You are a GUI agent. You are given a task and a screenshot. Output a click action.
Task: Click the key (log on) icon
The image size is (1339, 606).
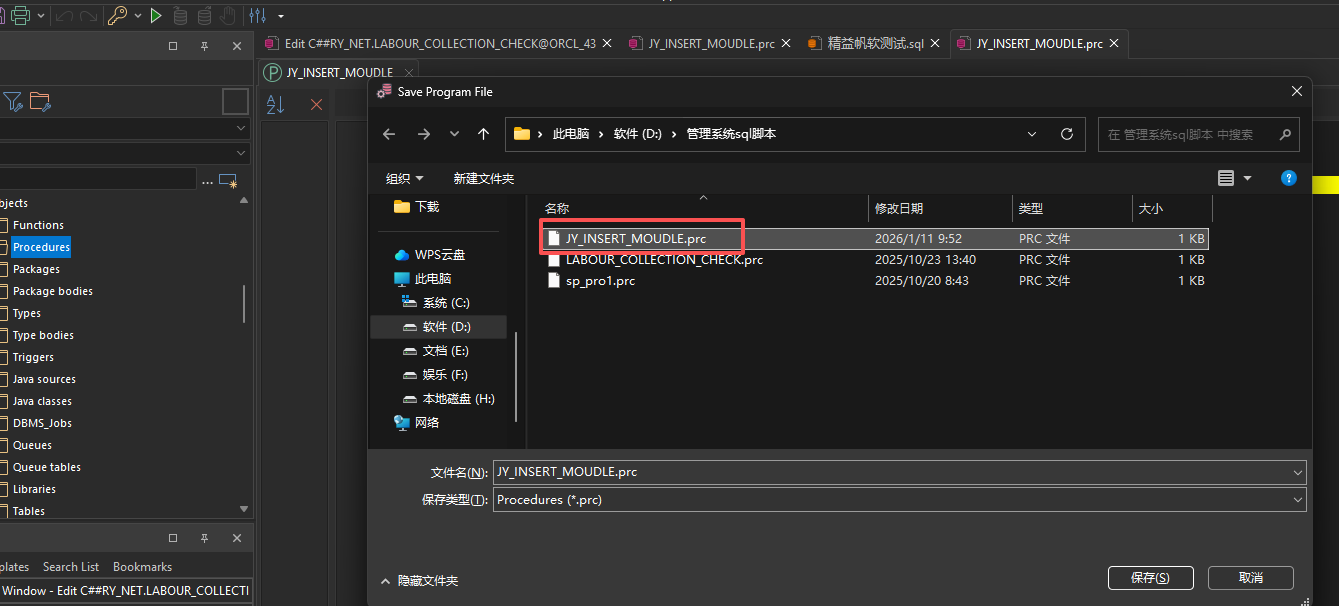pos(117,16)
